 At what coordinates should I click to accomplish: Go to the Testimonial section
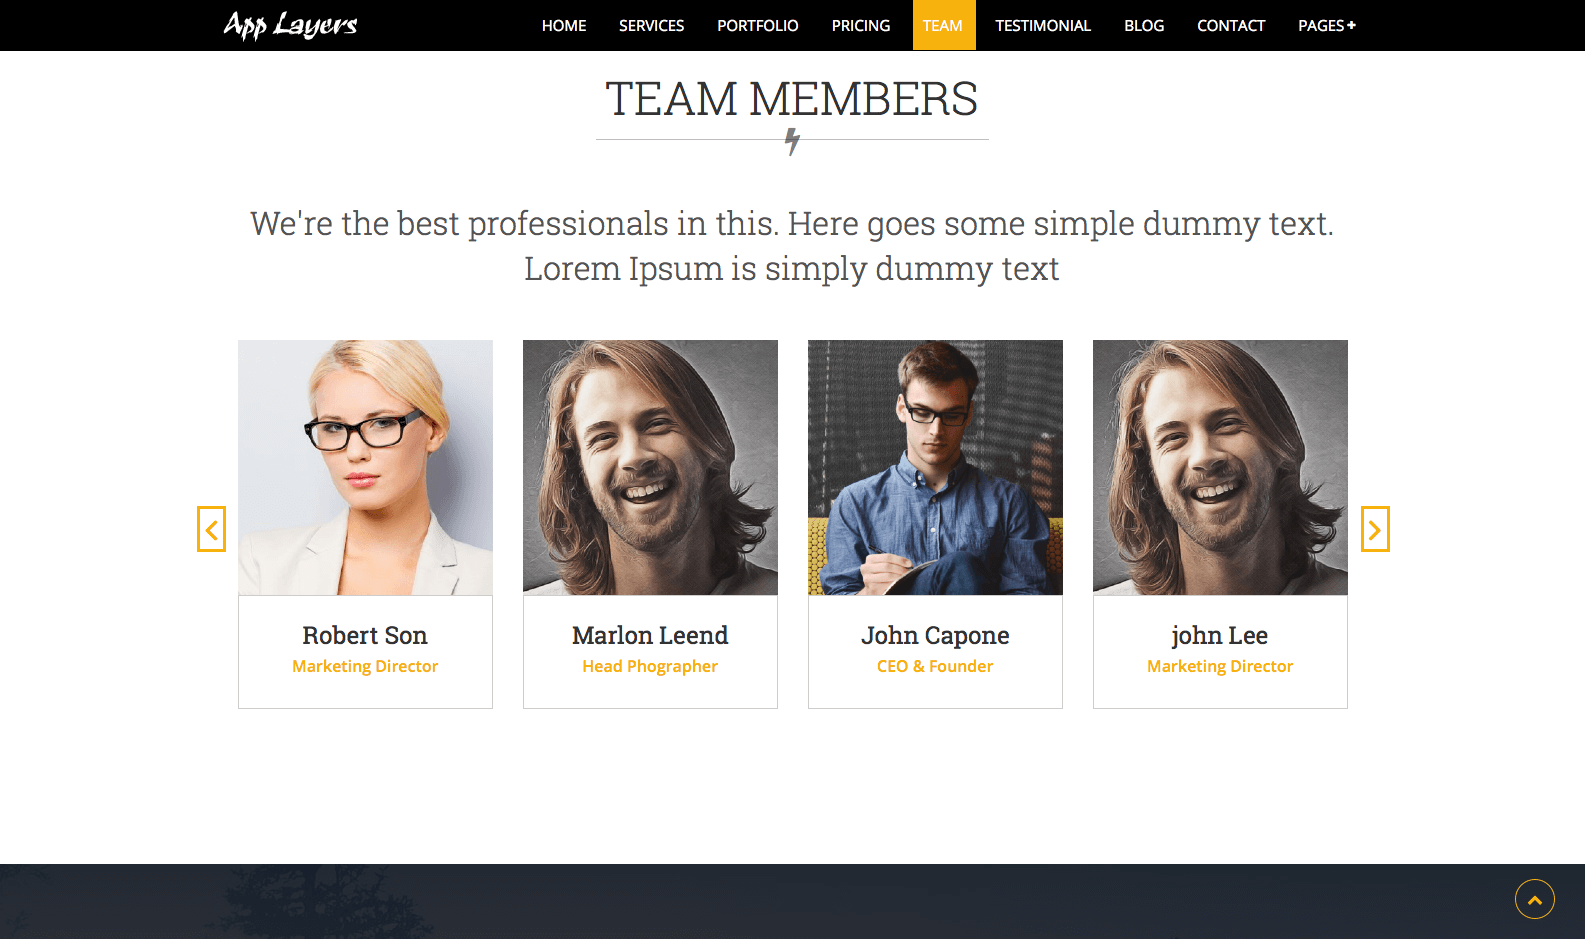click(1043, 25)
